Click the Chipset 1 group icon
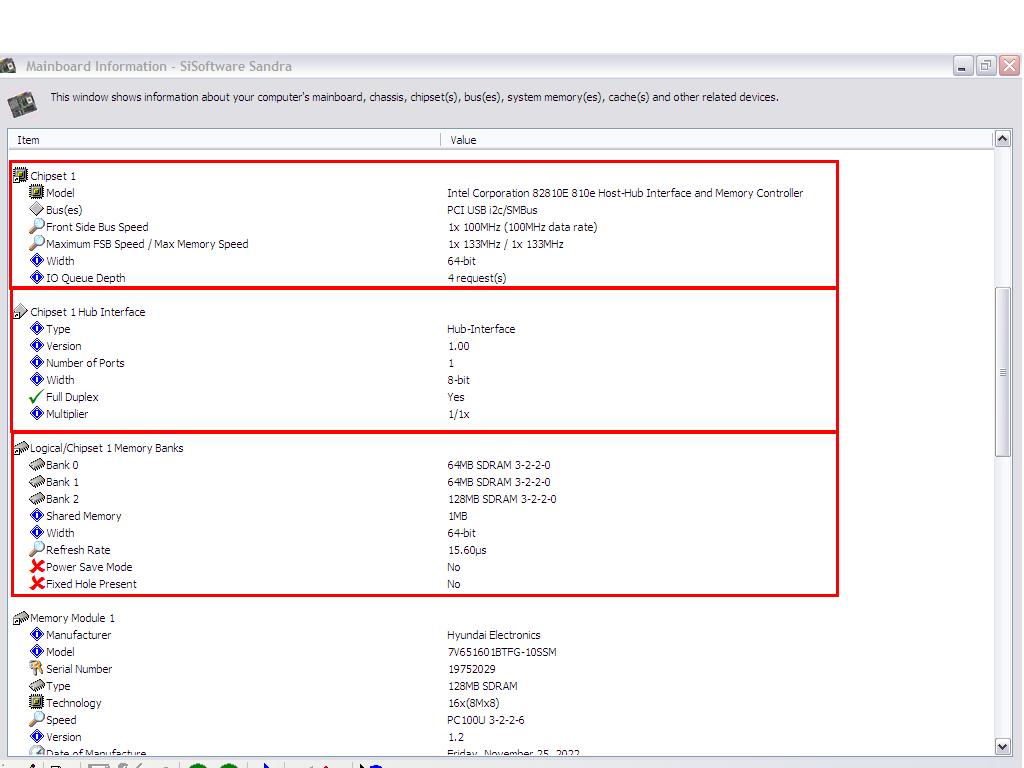This screenshot has width=1024, height=768. tap(21, 176)
